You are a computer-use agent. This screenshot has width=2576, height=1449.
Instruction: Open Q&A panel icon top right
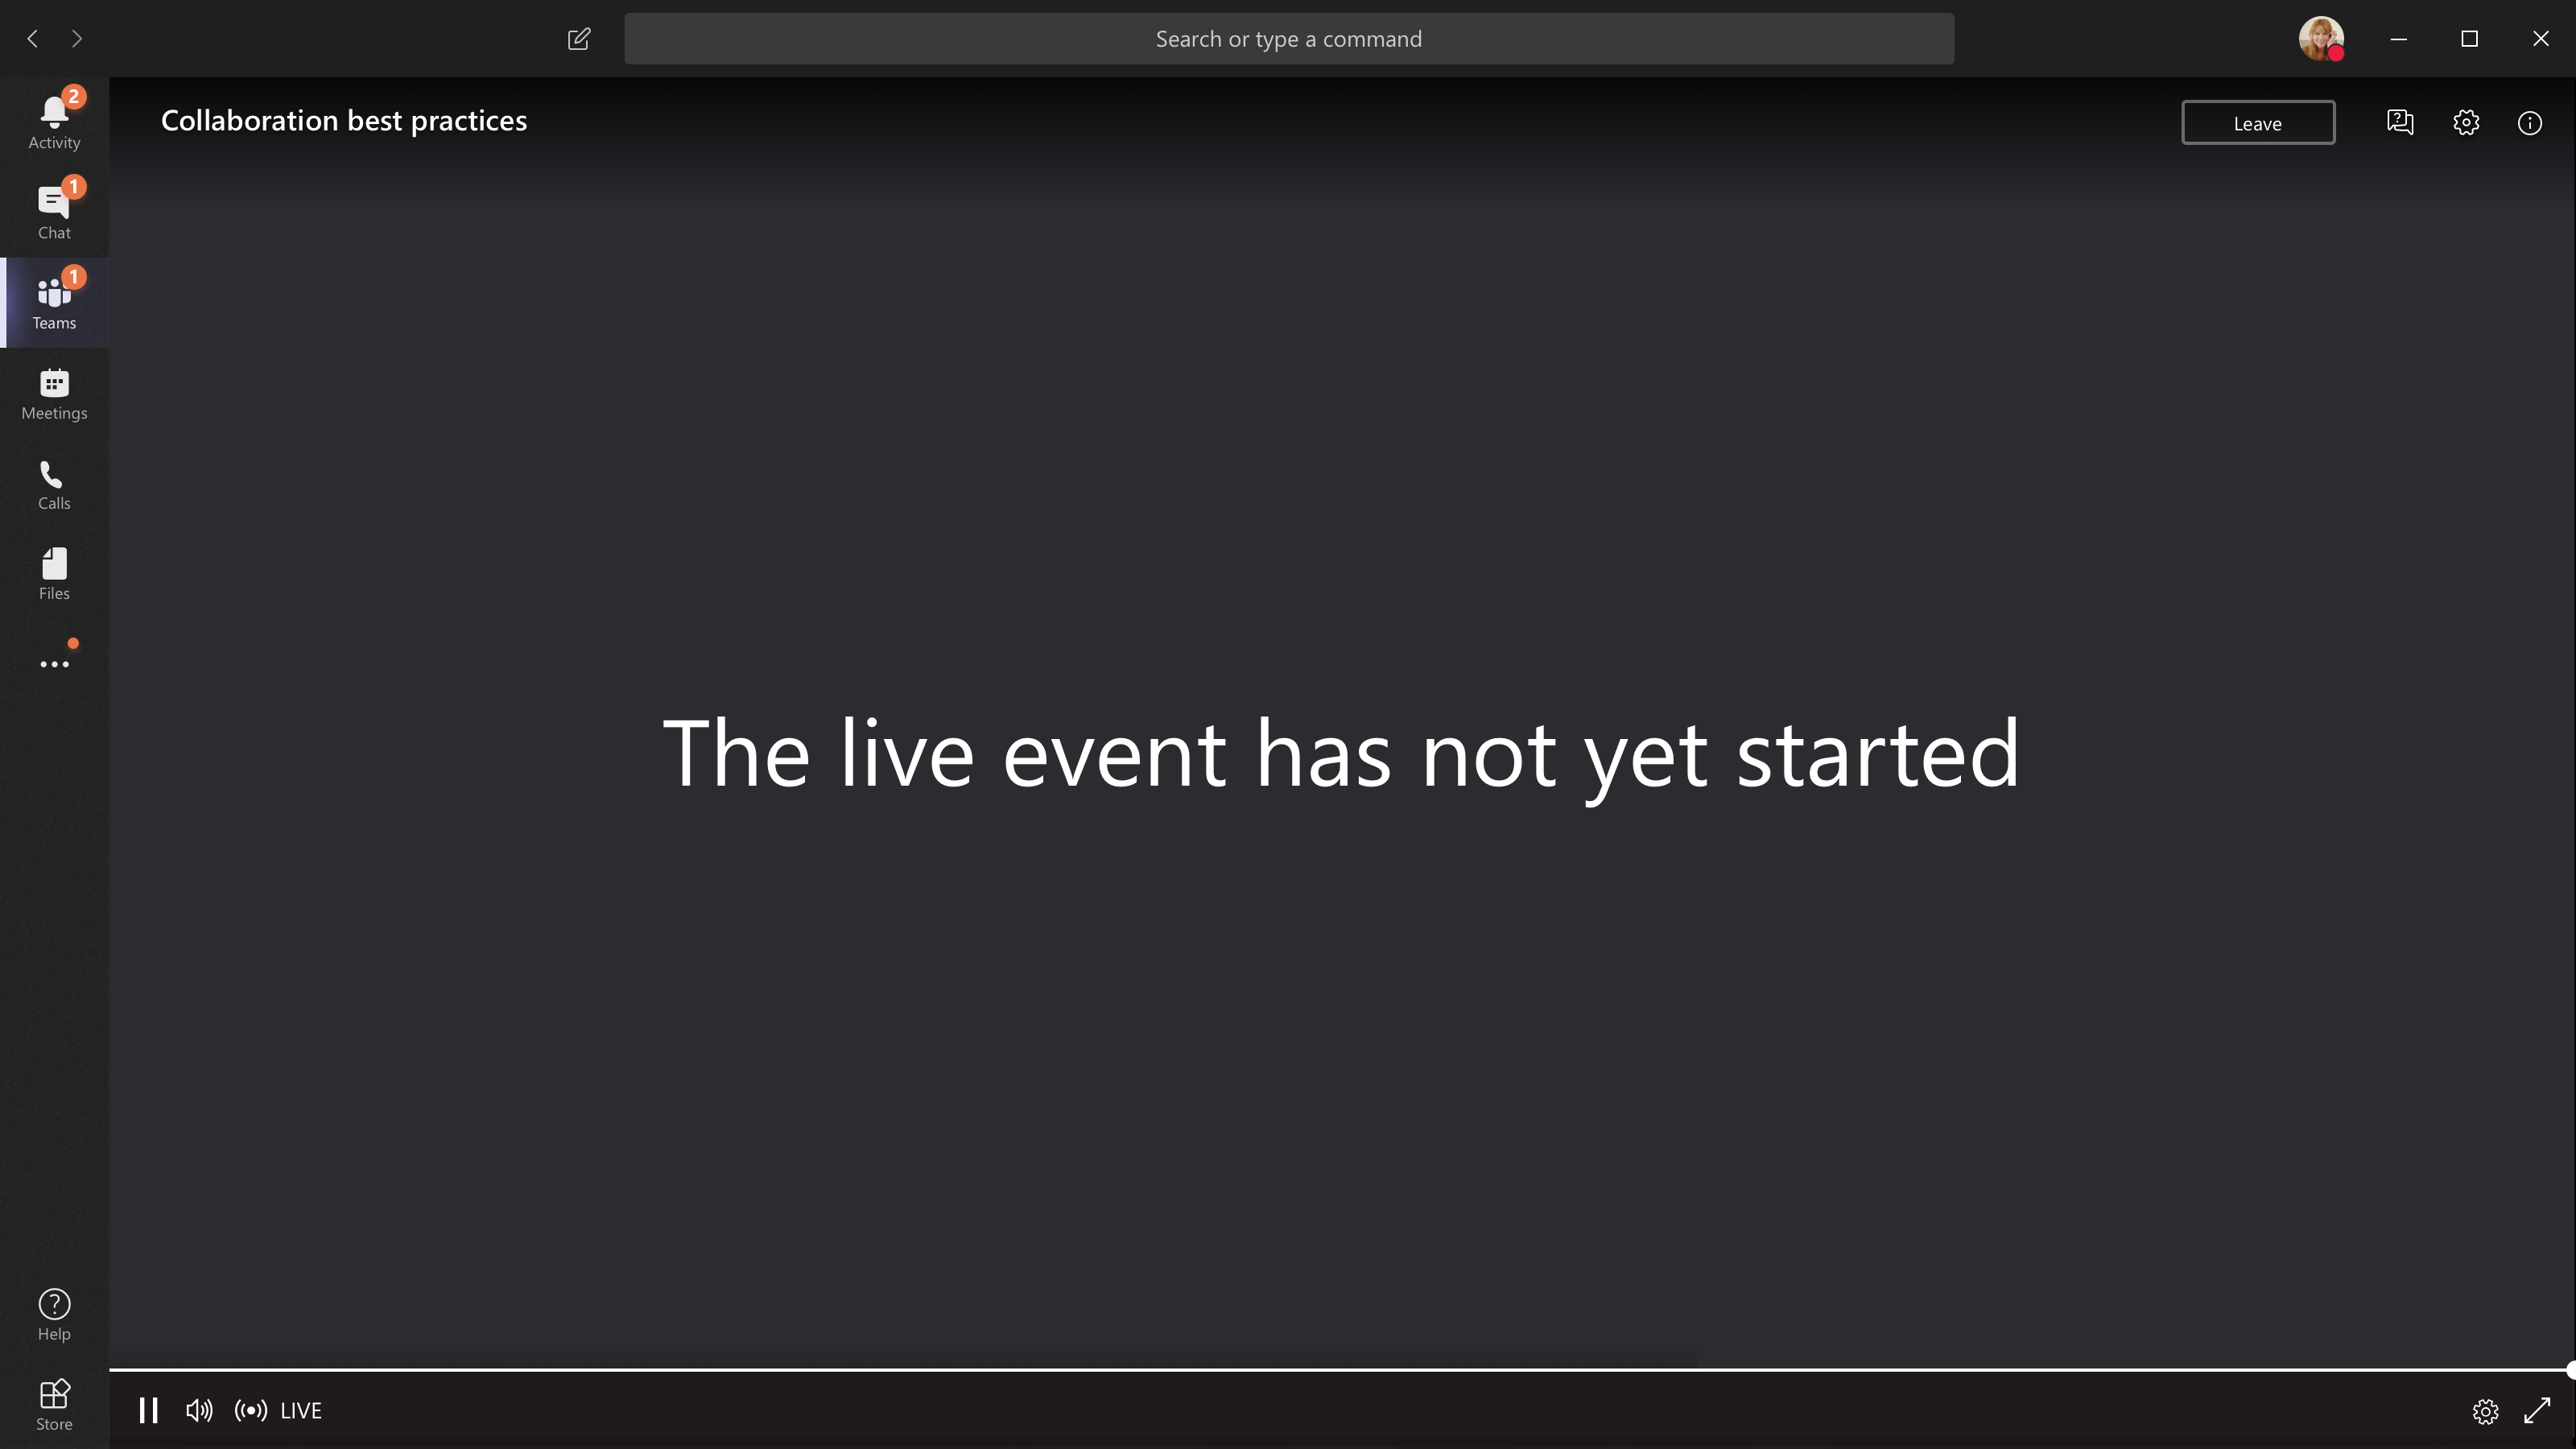pos(2399,122)
